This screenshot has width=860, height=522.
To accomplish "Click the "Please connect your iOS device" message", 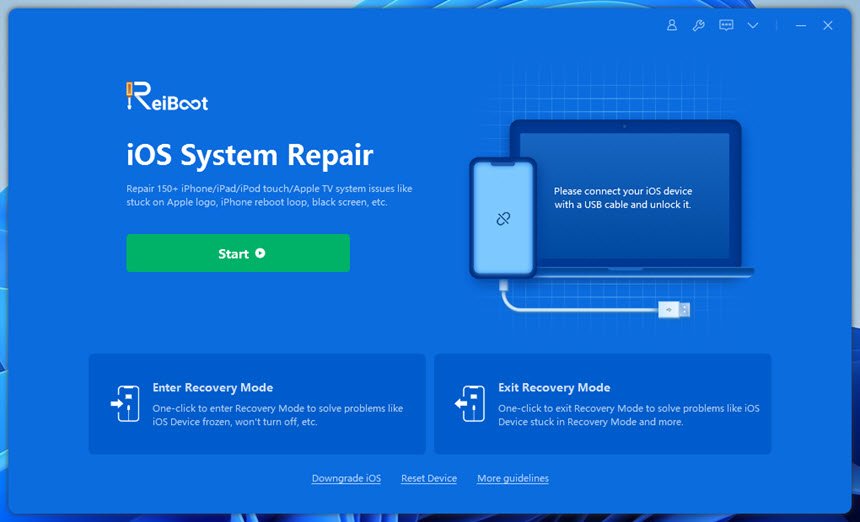I will [623, 198].
